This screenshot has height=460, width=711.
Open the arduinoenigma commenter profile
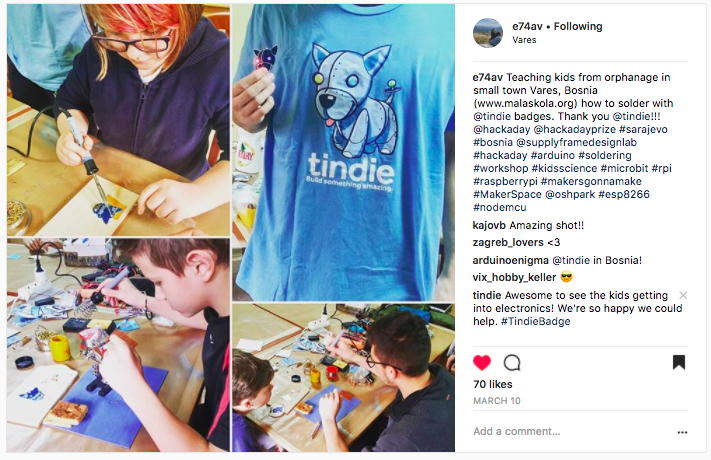[511, 260]
